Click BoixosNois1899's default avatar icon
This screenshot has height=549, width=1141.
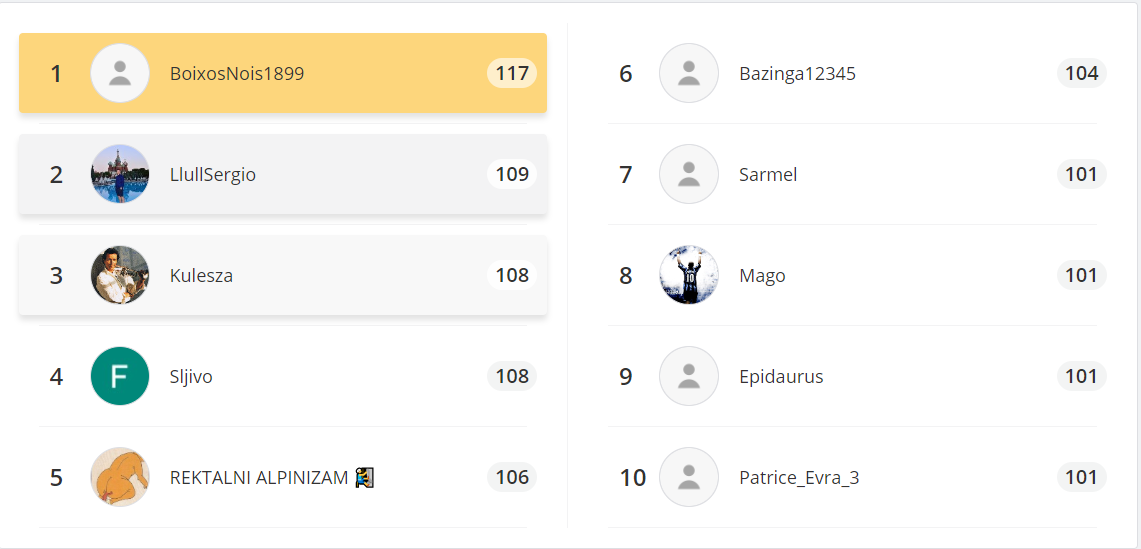120,73
